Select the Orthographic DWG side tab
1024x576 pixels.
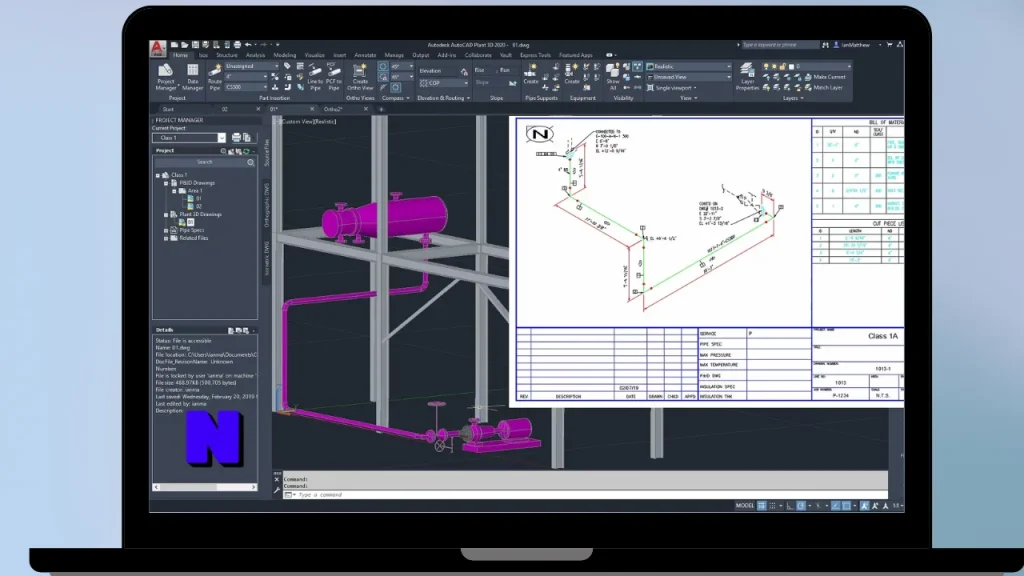(266, 205)
